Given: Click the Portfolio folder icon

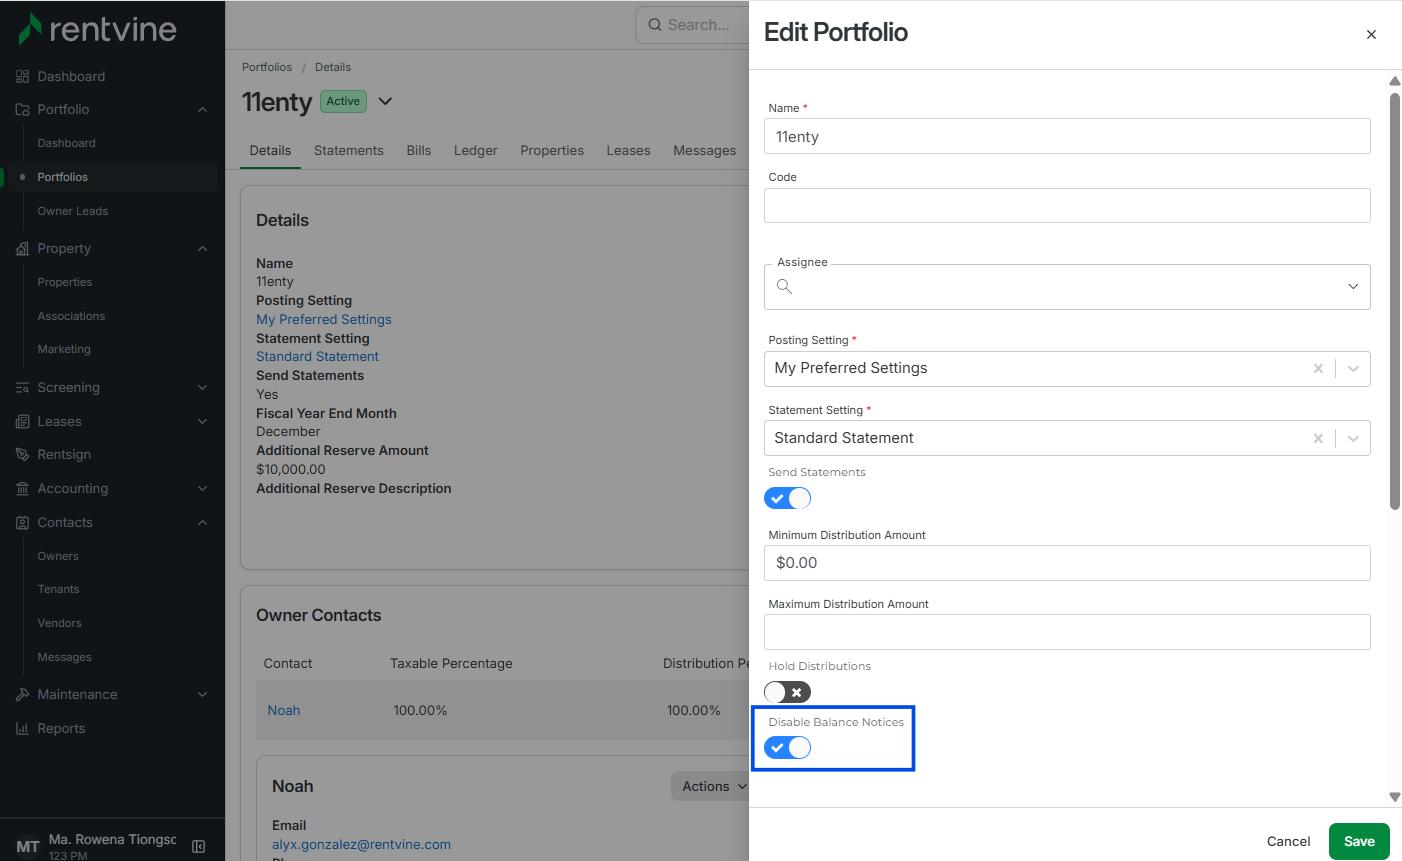Looking at the screenshot, I should tap(22, 109).
